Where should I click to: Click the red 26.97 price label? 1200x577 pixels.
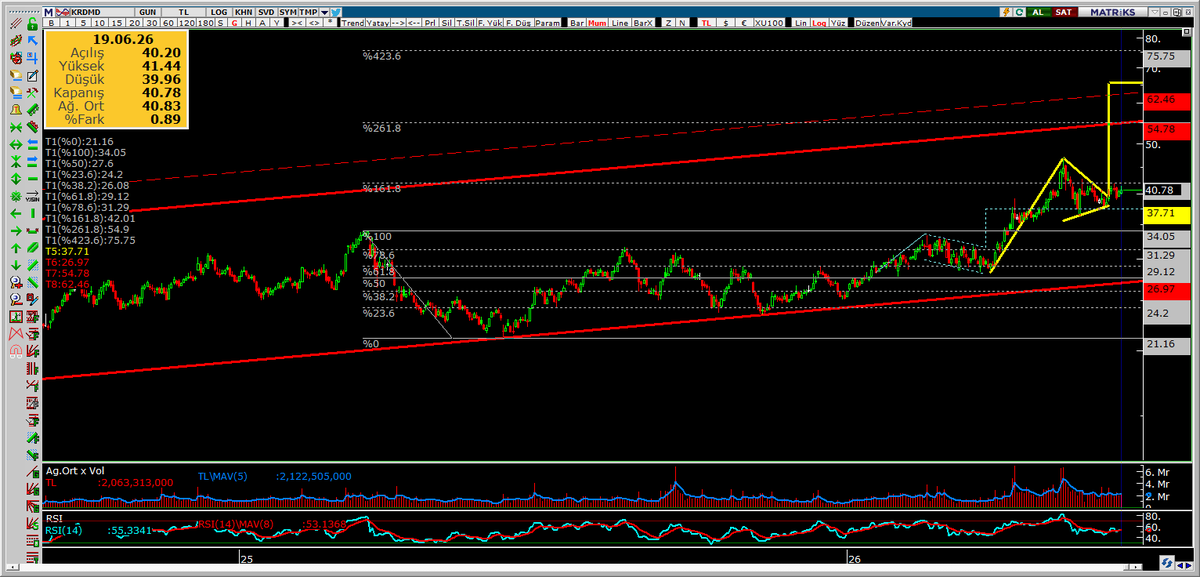click(x=1165, y=289)
